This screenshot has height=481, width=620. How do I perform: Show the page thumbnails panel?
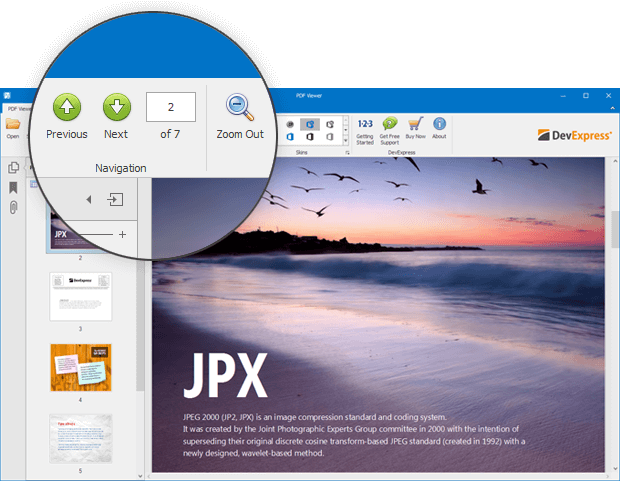coord(13,168)
